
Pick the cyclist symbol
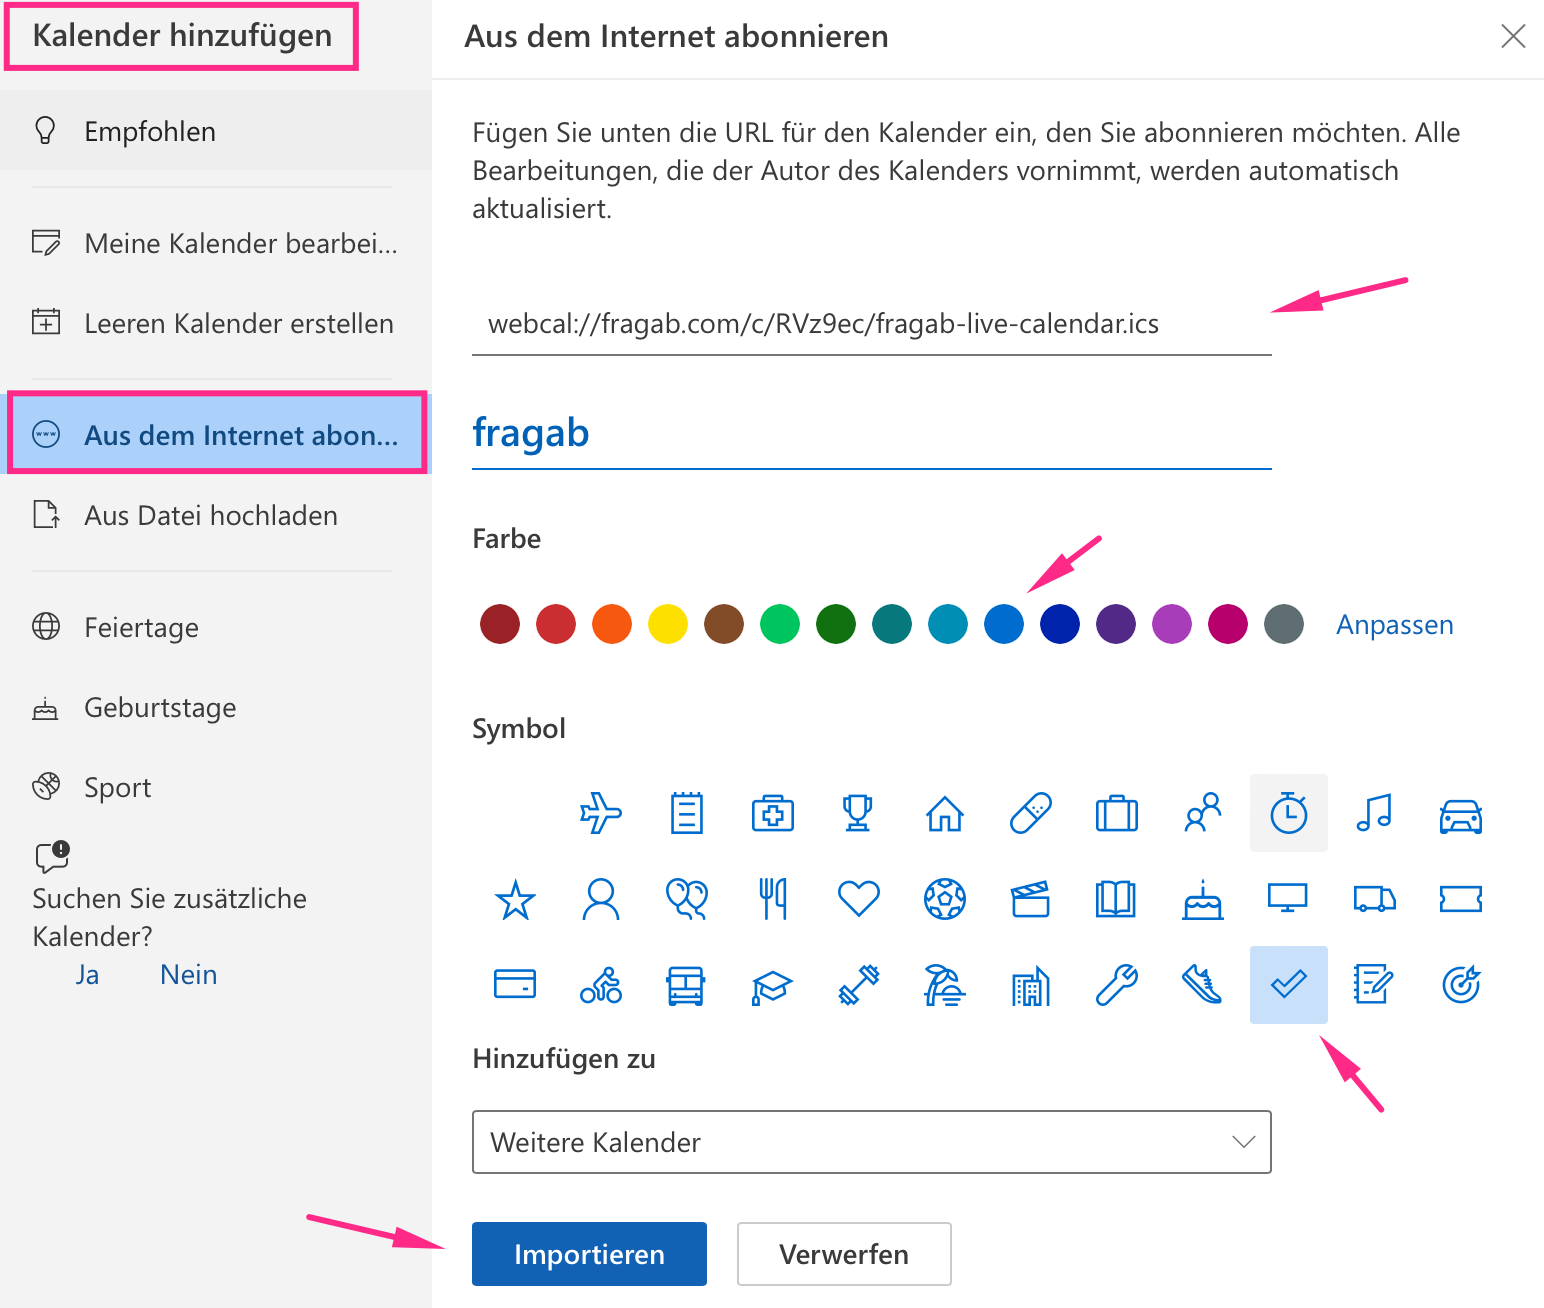tap(601, 985)
